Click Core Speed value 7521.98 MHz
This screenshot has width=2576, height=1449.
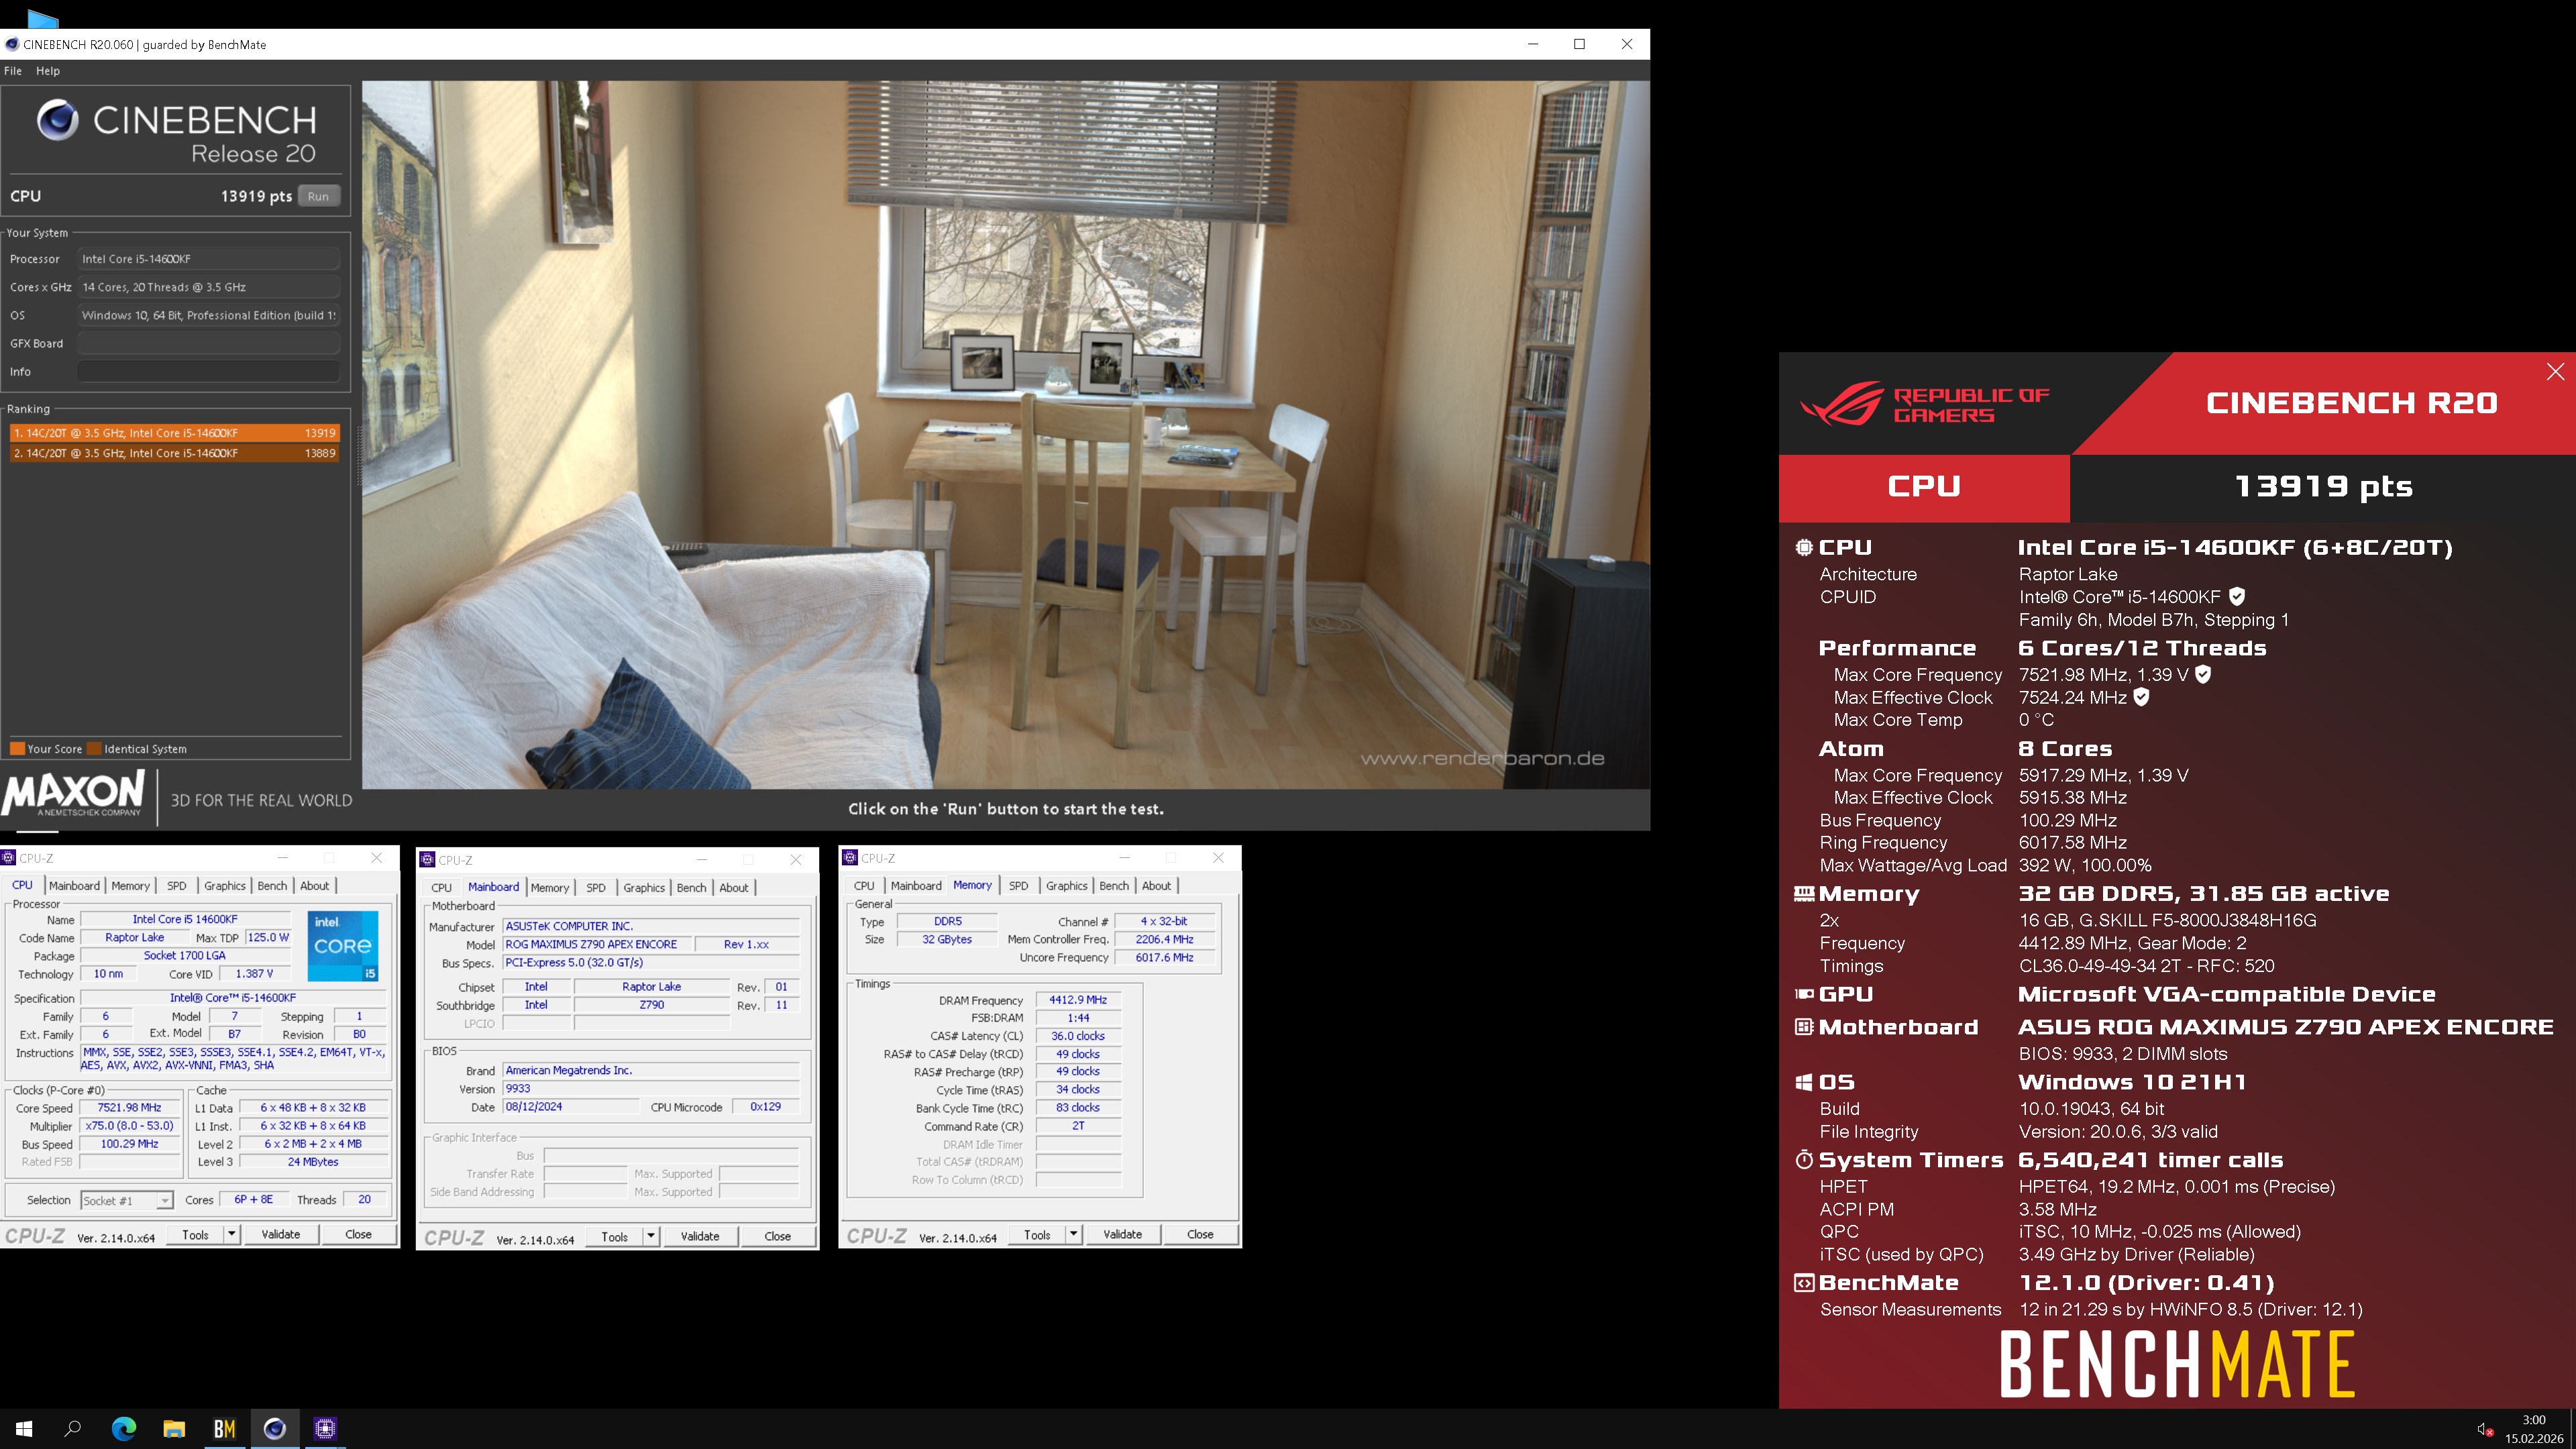pos(129,1108)
